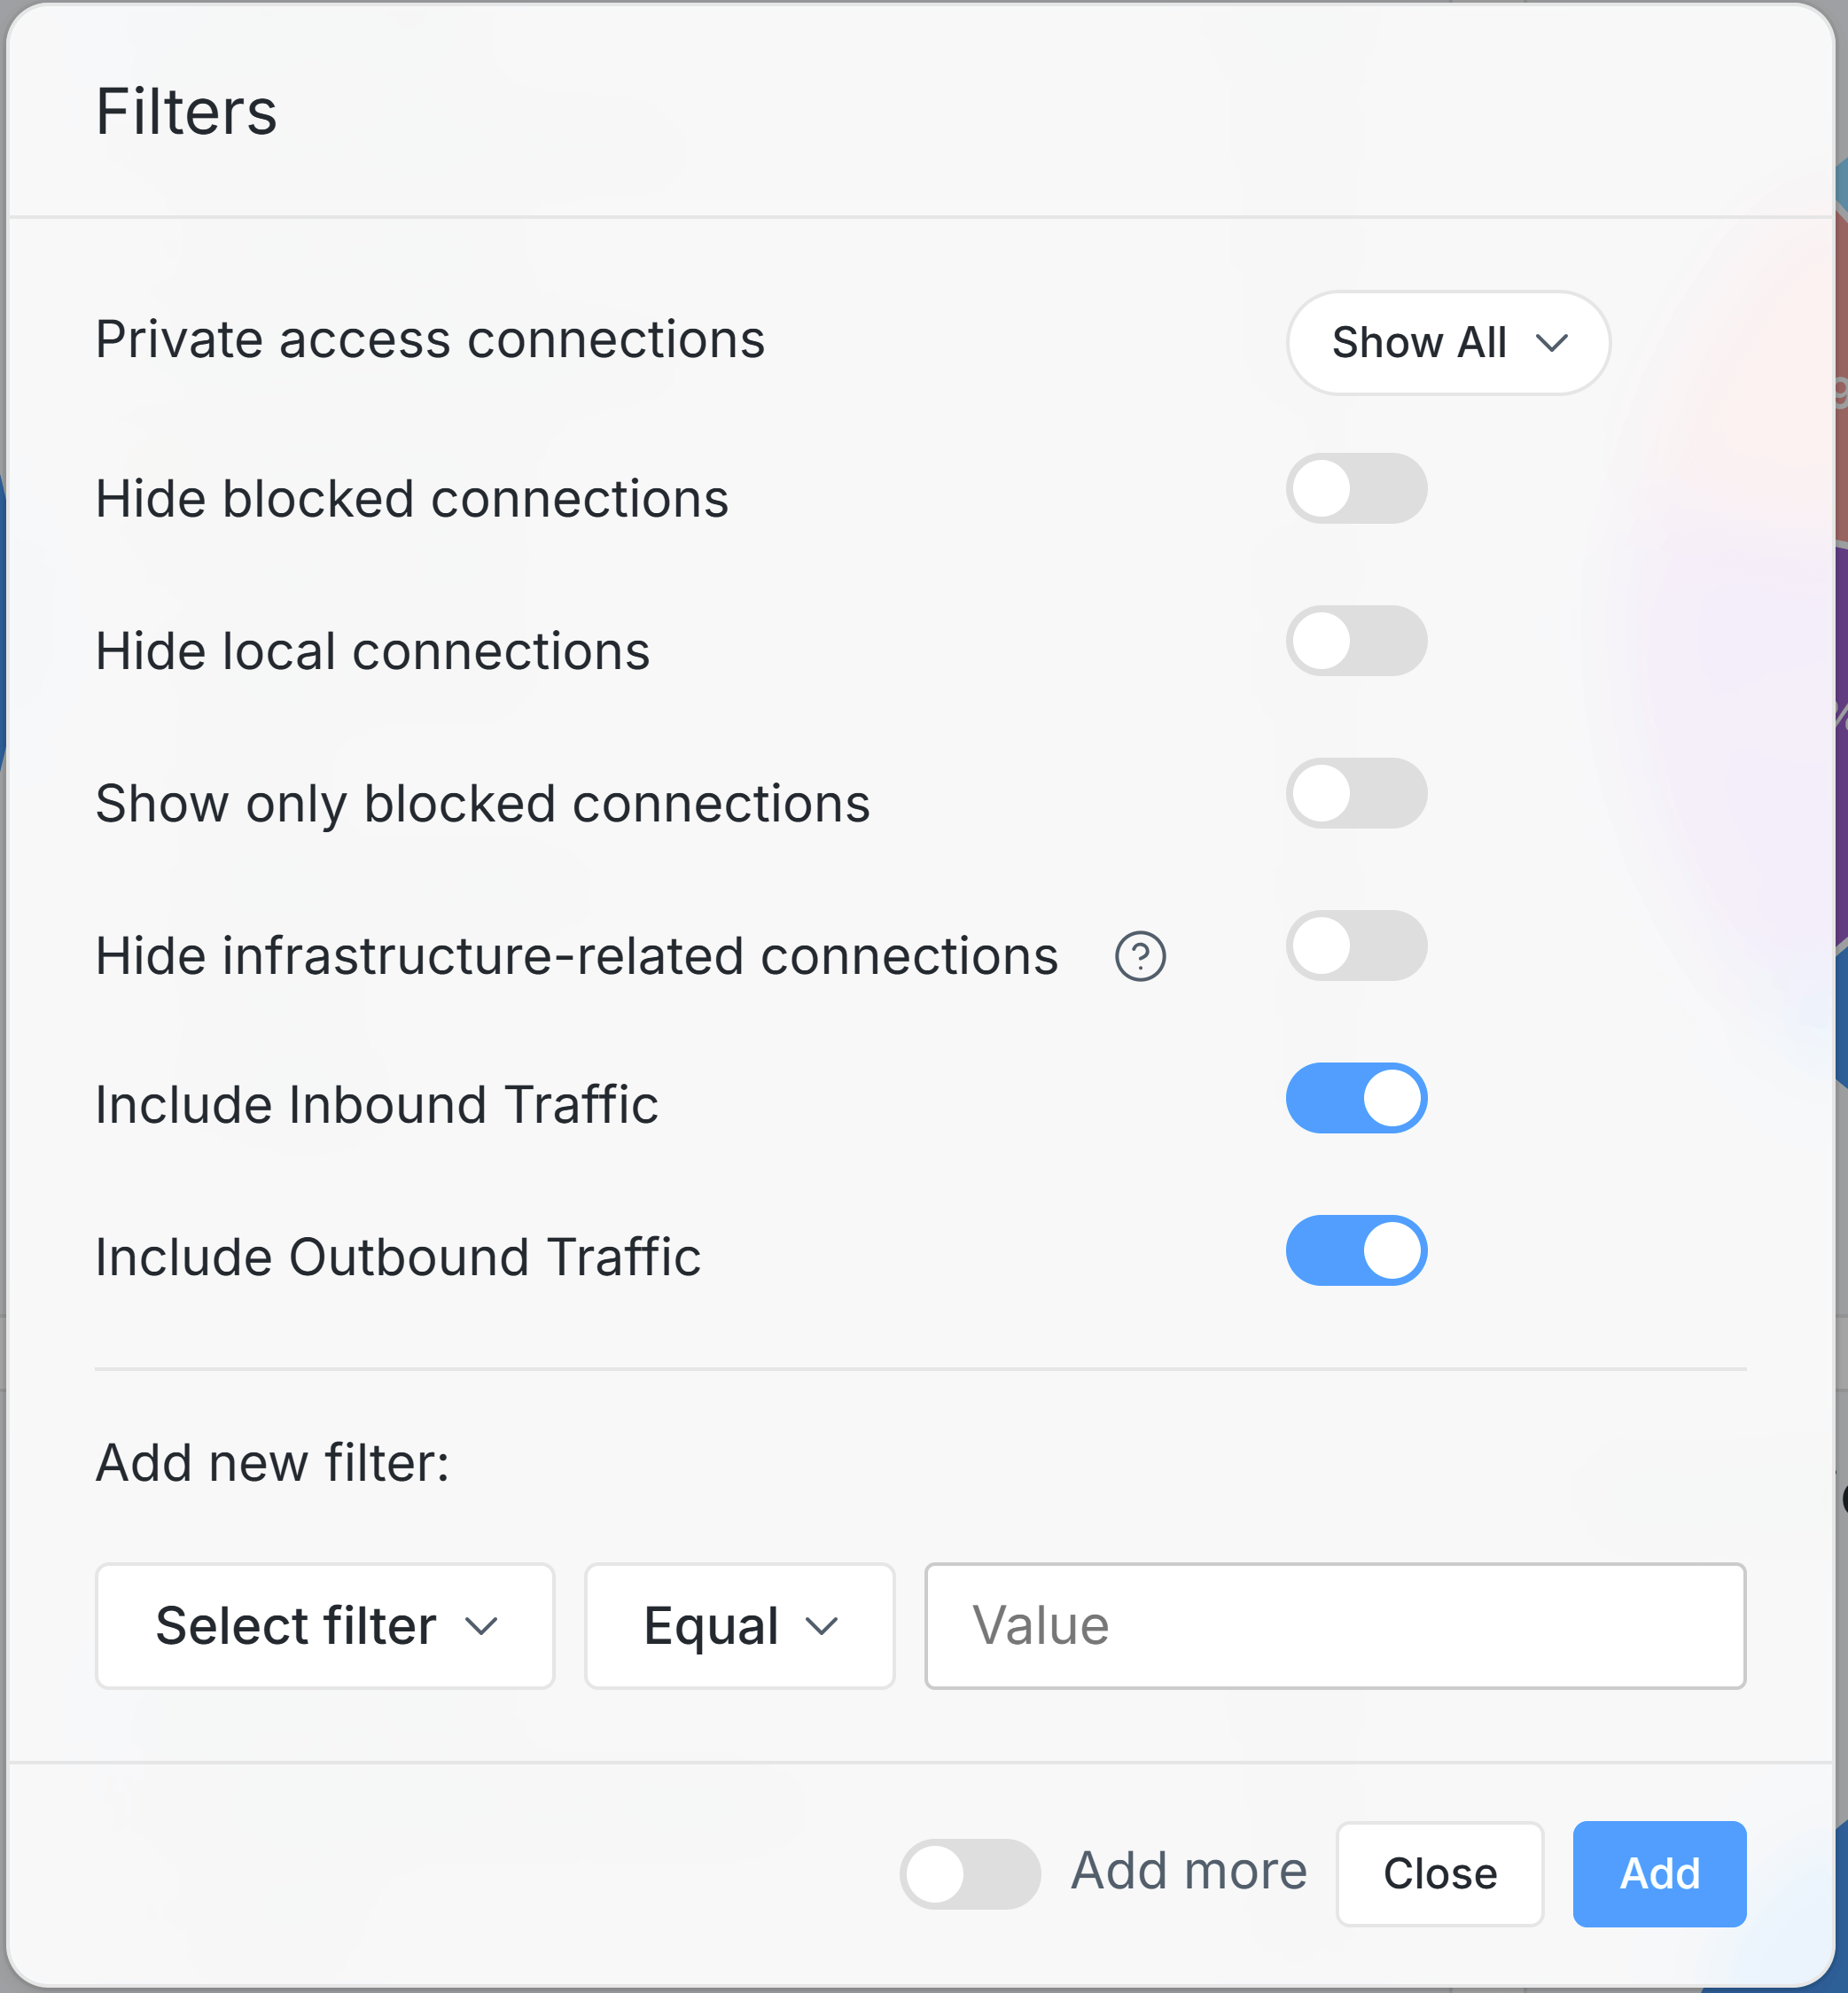Disable the Include Inbound Traffic switch
The width and height of the screenshot is (1848, 1993).
[x=1355, y=1098]
